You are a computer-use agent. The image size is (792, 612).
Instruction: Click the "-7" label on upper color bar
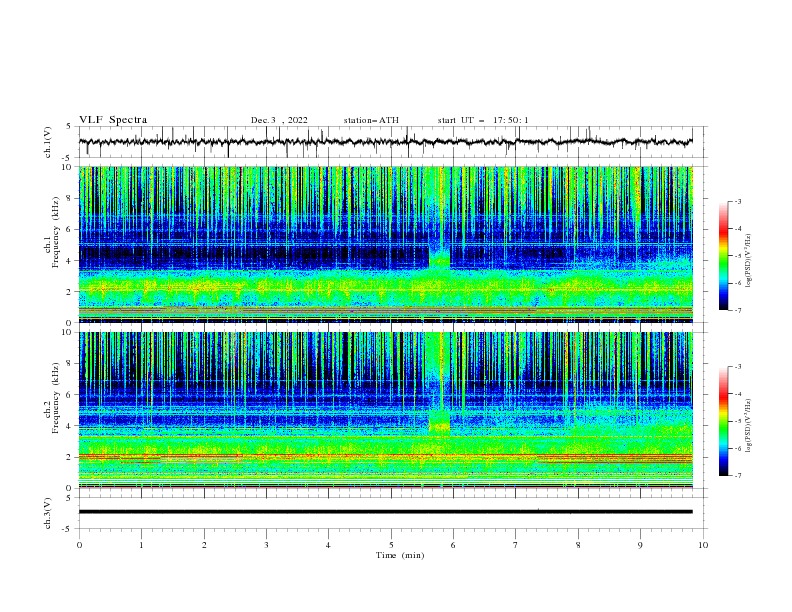pos(737,310)
